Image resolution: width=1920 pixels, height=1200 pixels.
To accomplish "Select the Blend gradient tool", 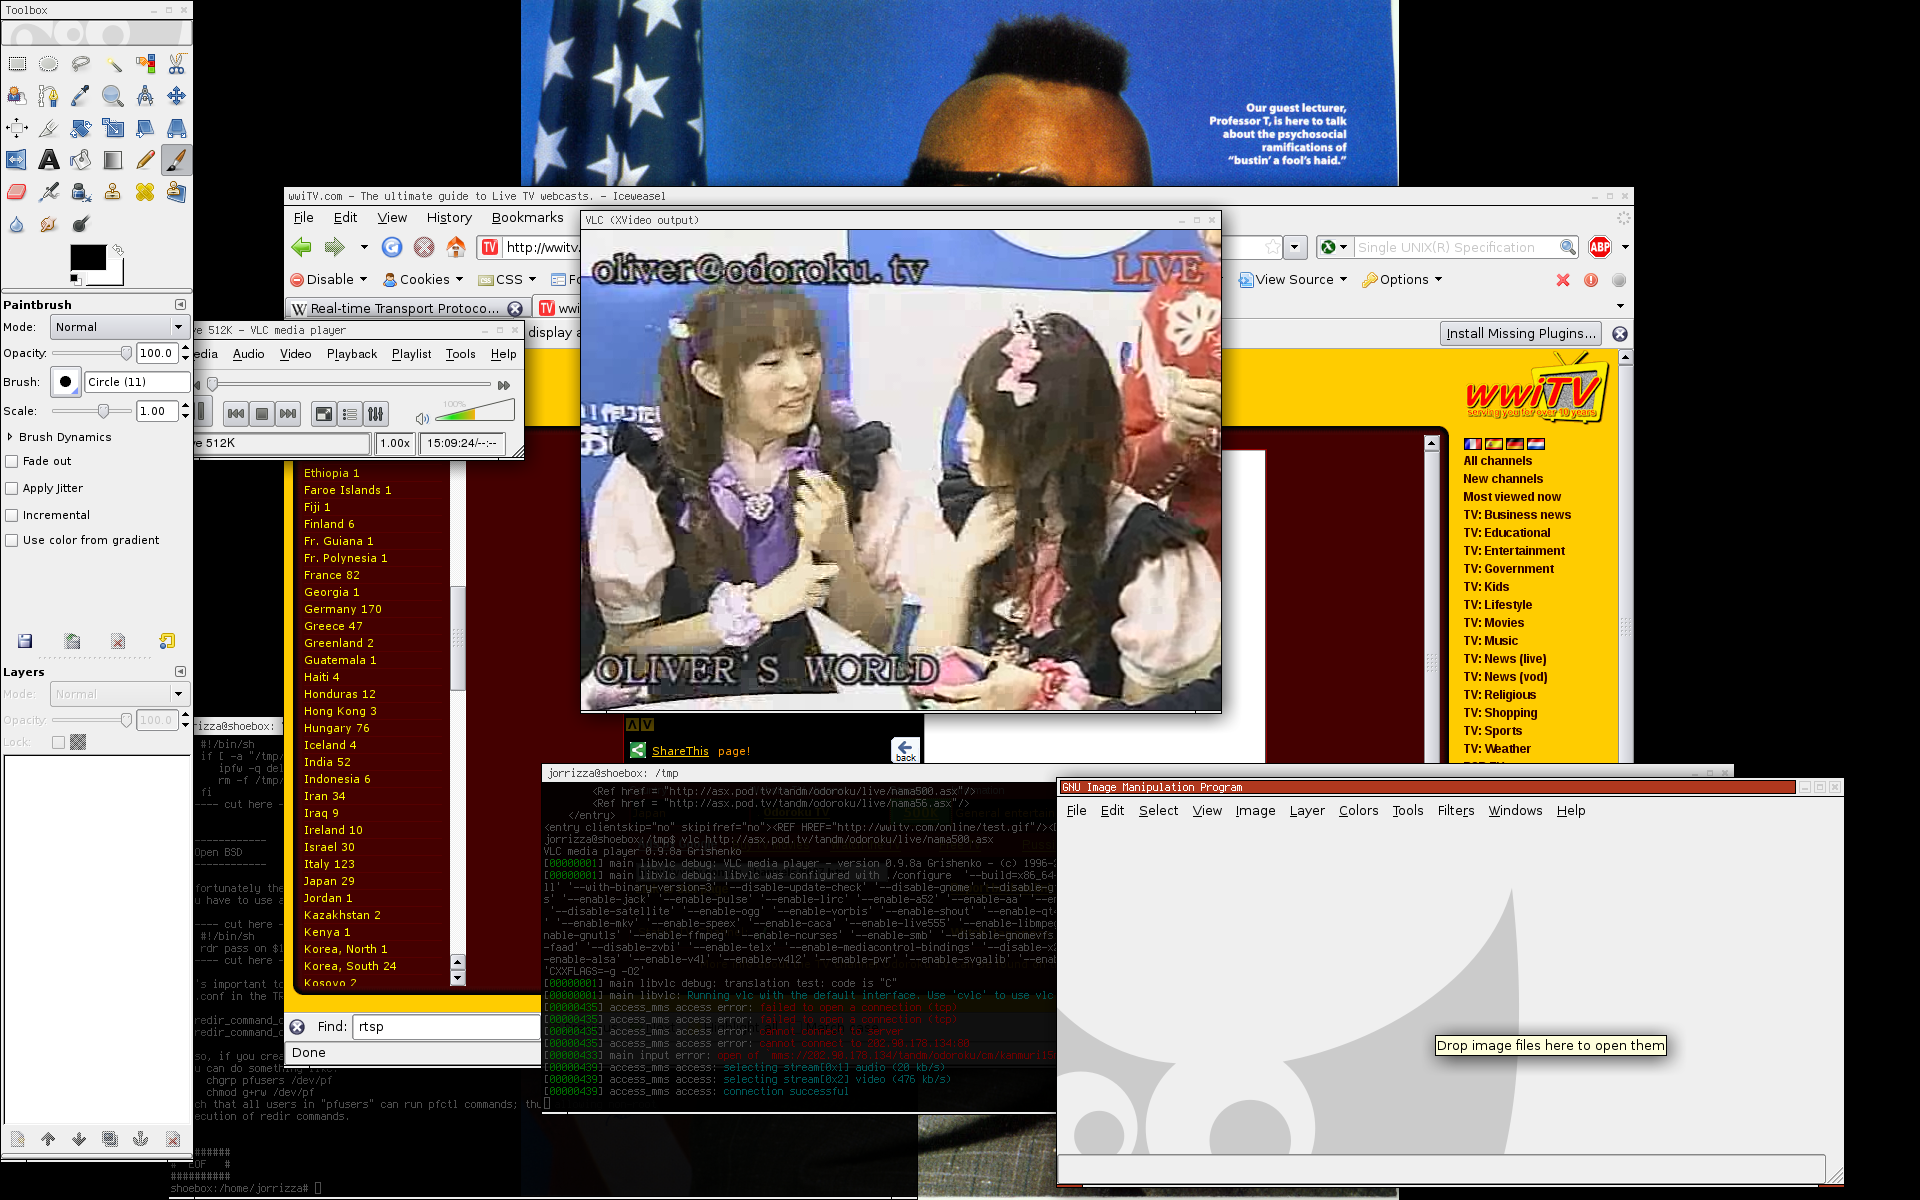I will (x=113, y=160).
